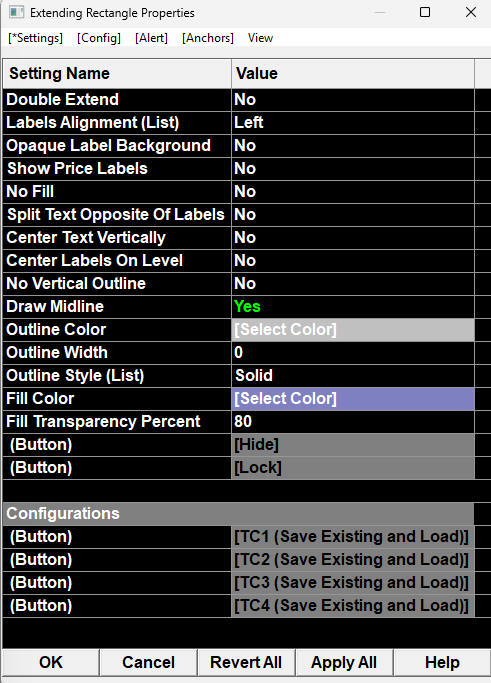Image resolution: width=491 pixels, height=683 pixels.
Task: Toggle Show Price Labels value
Action: (352, 169)
